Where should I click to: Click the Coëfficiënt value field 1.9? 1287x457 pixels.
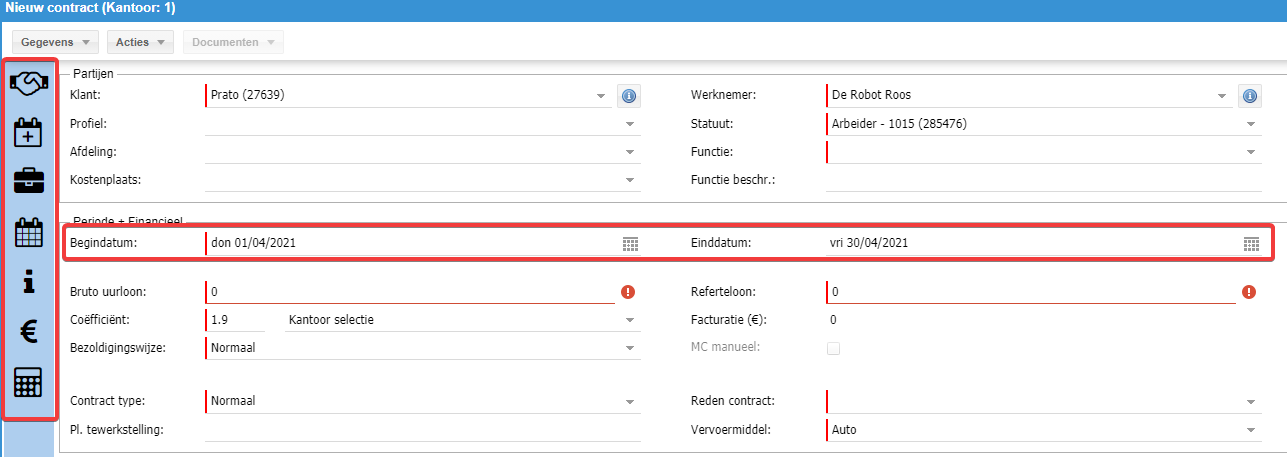point(235,320)
